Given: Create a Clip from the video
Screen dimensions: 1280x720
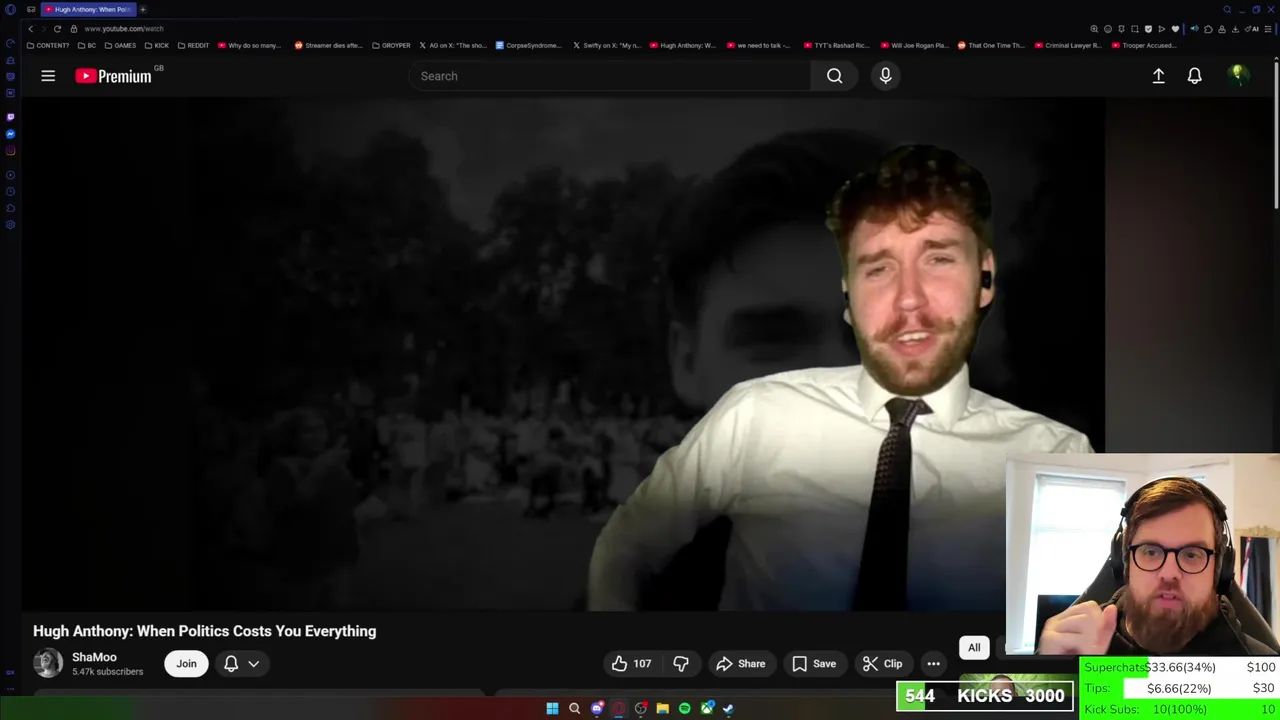Looking at the screenshot, I should pyautogui.click(x=883, y=664).
